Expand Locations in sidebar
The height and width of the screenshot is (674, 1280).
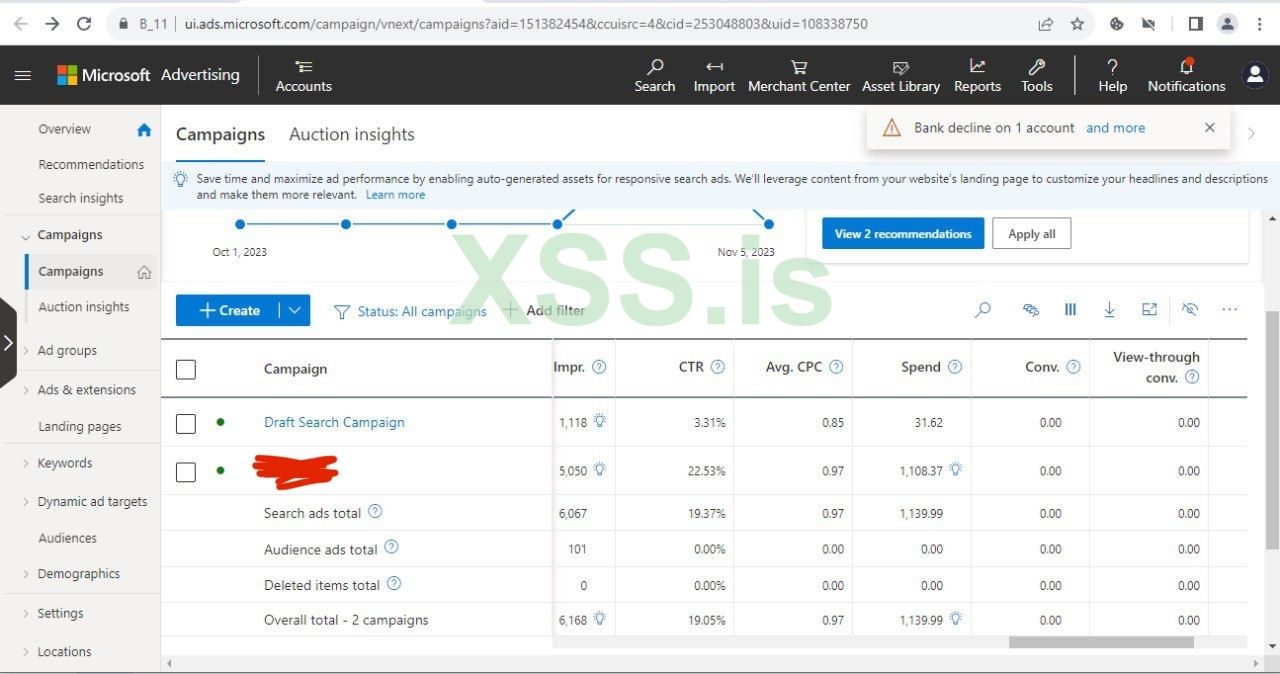pos(26,652)
